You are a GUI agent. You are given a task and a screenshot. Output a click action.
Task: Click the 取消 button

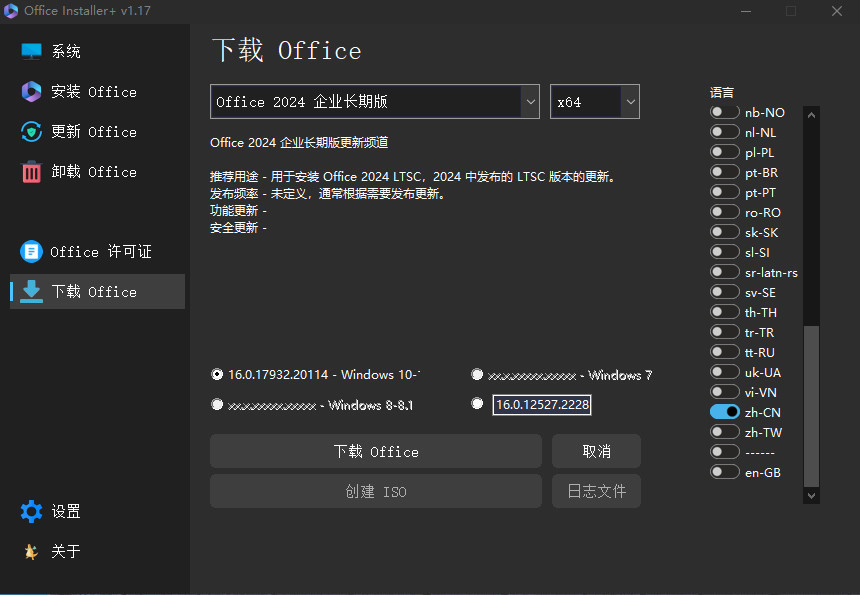(596, 451)
